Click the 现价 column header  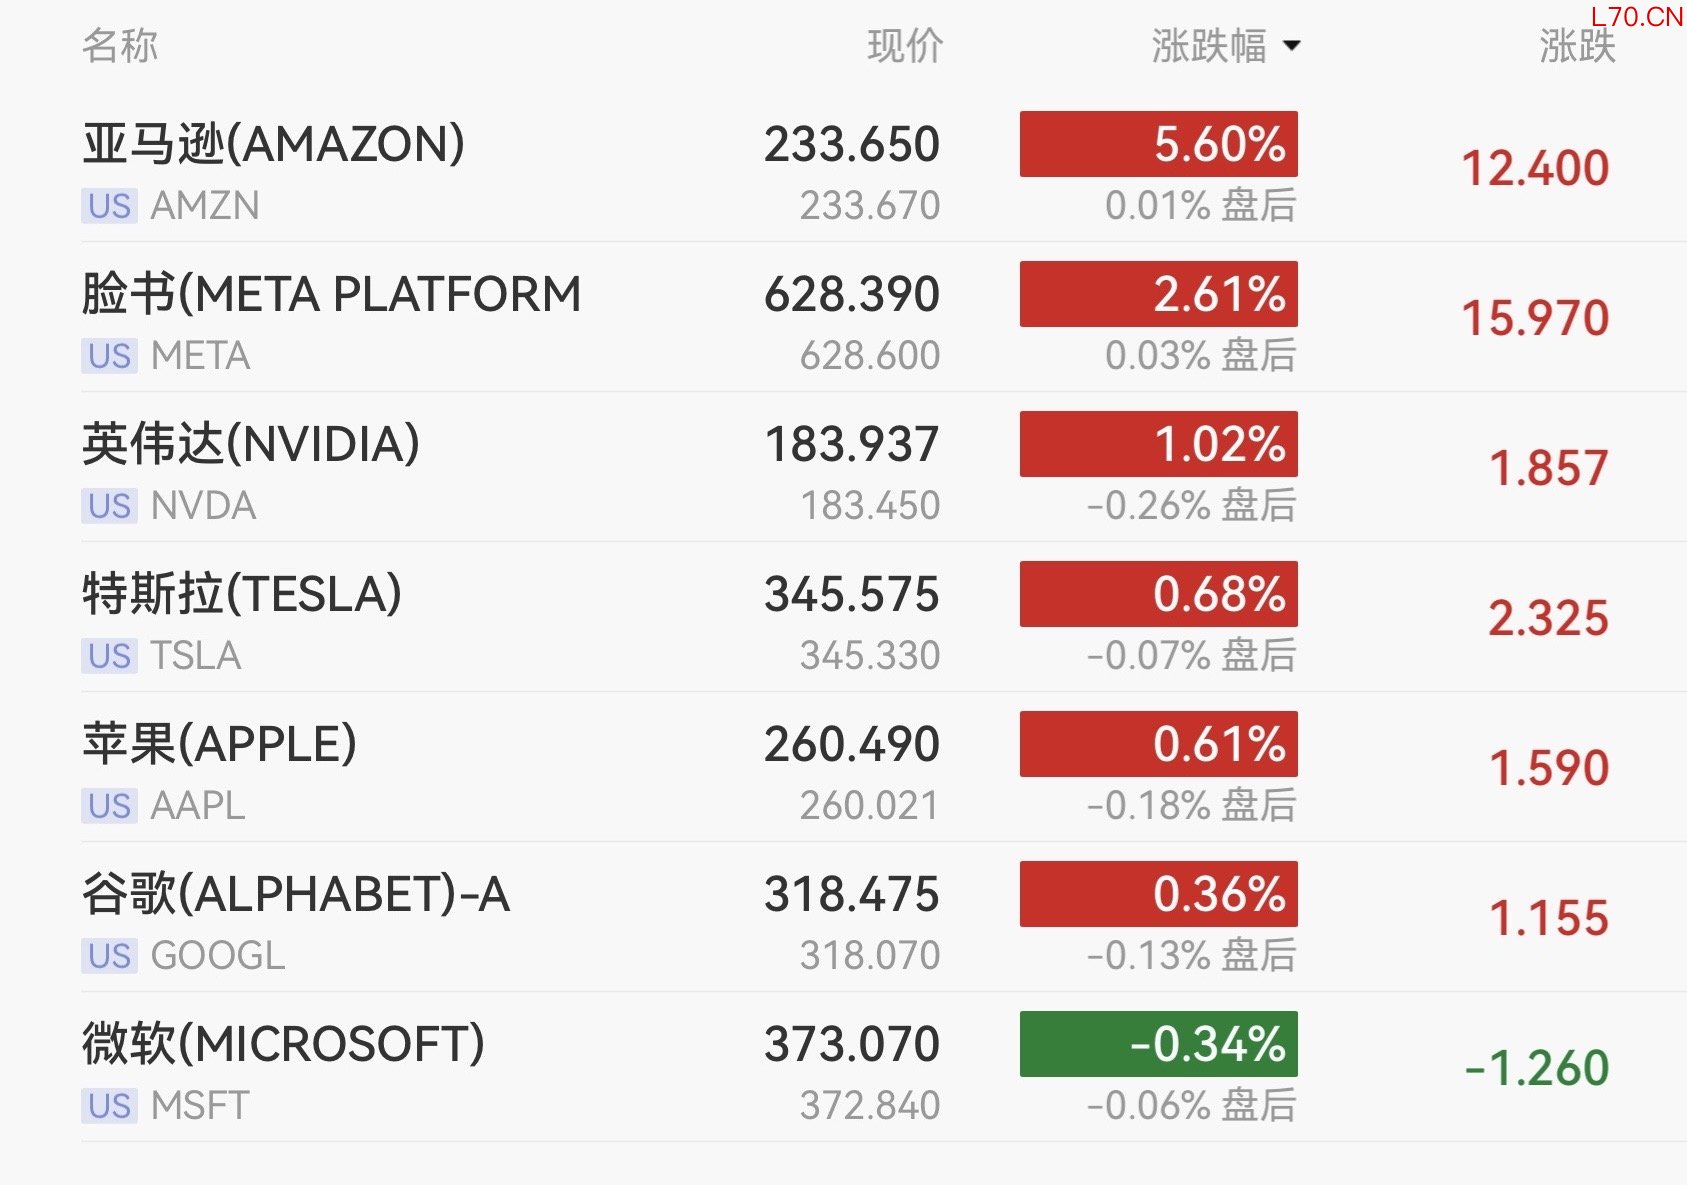[905, 46]
